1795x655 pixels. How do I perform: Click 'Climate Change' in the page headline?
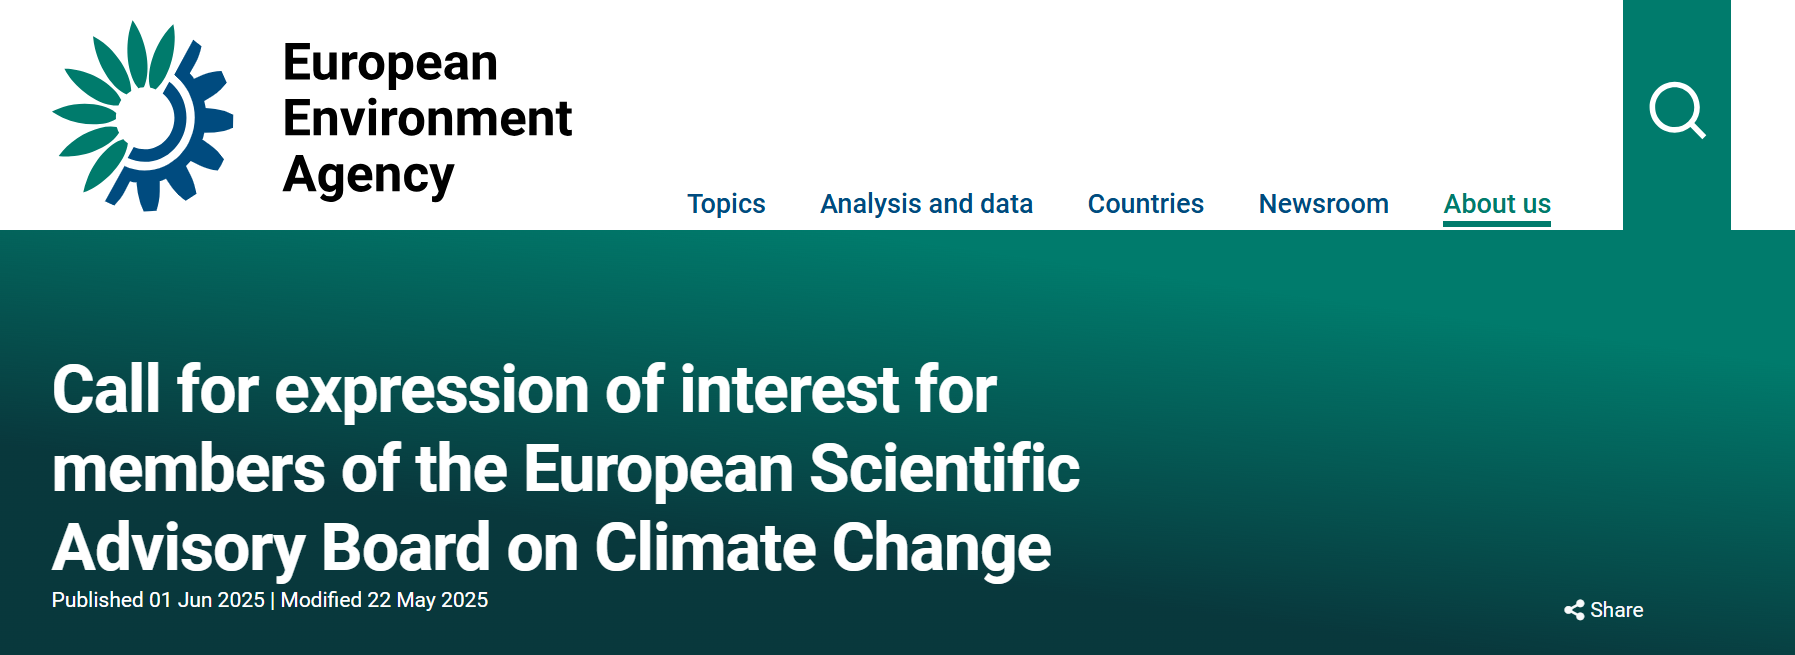pyautogui.click(x=822, y=548)
